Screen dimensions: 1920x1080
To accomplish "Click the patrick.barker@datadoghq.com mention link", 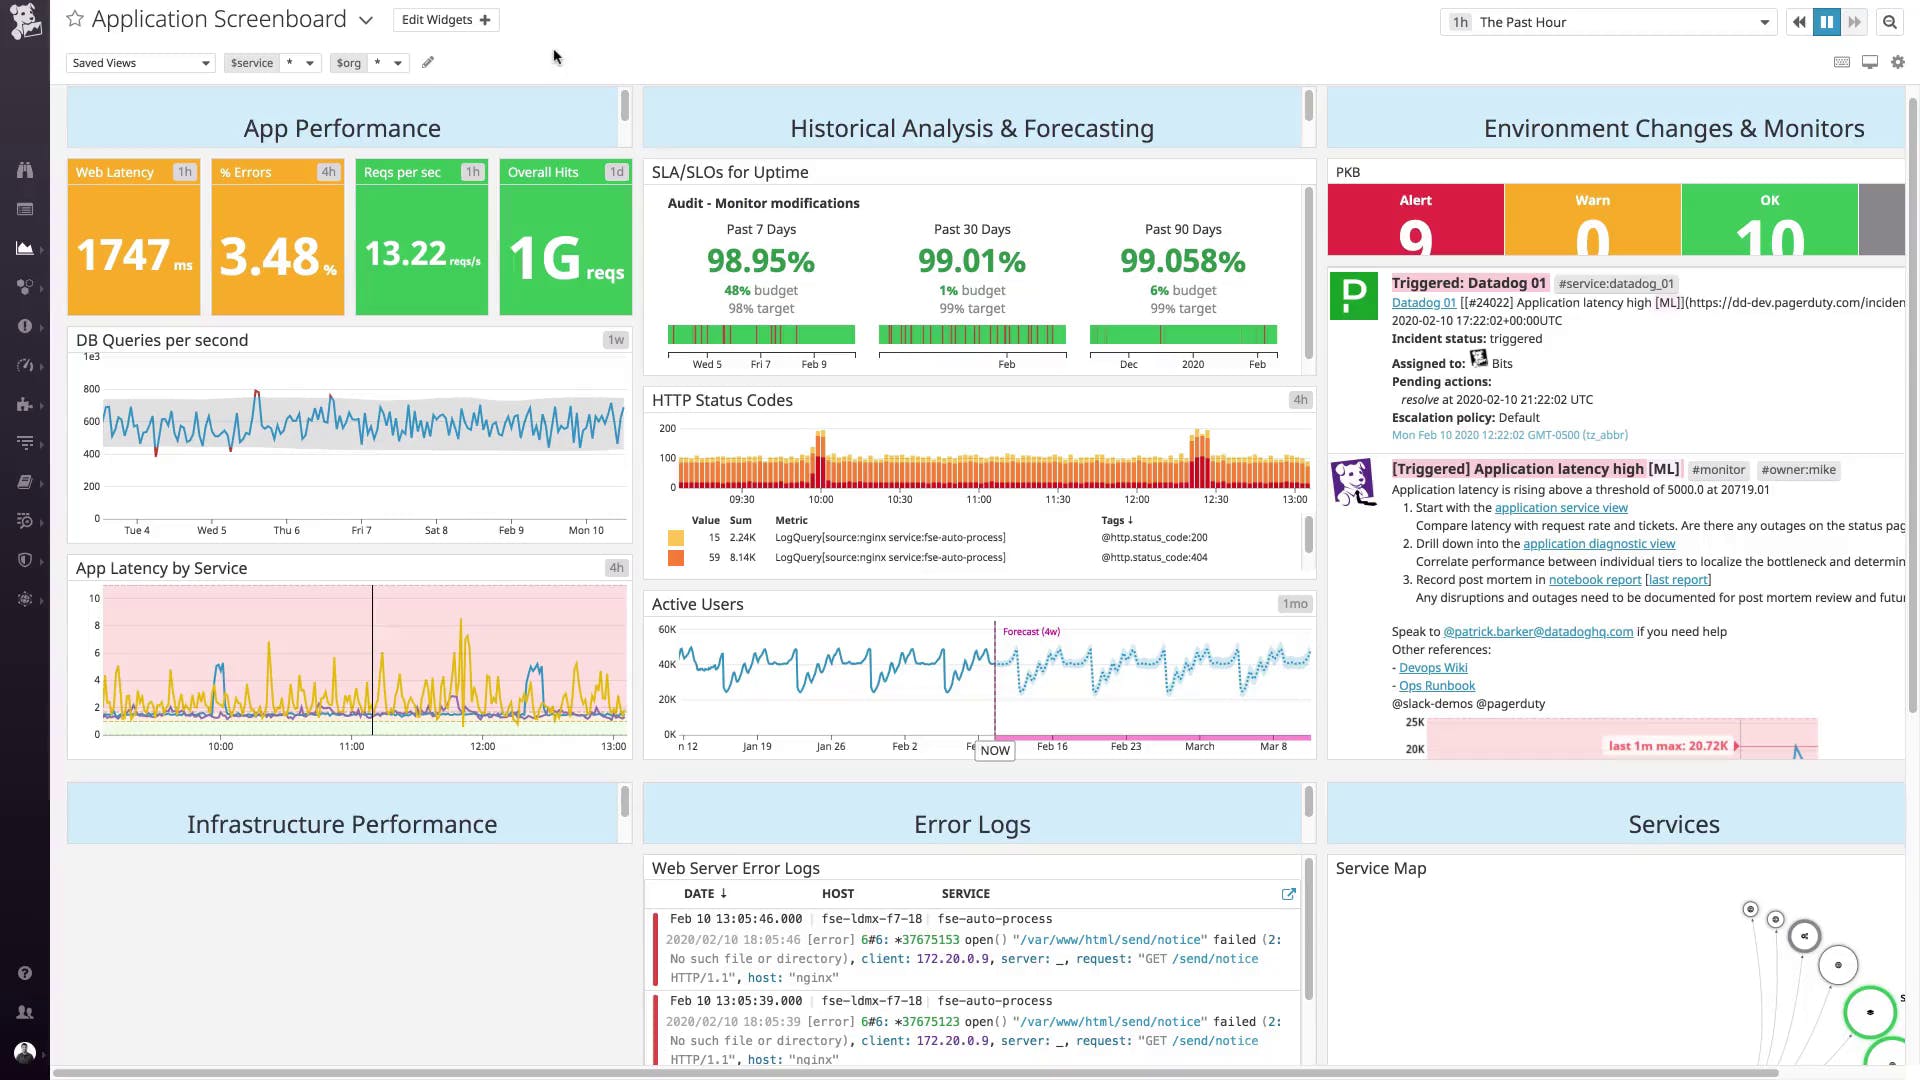I will click(x=1538, y=632).
